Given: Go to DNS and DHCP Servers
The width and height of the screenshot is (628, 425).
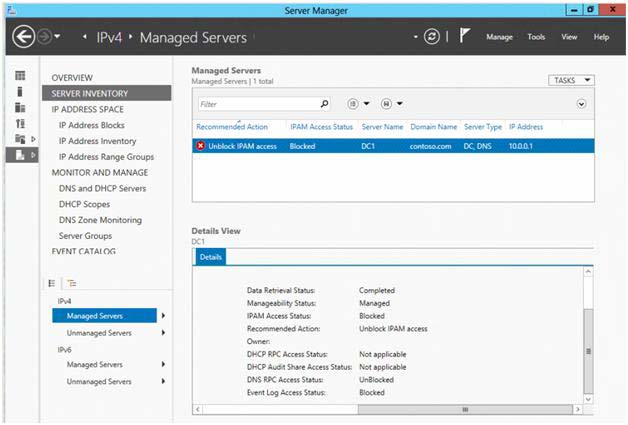Looking at the screenshot, I should pyautogui.click(x=103, y=188).
